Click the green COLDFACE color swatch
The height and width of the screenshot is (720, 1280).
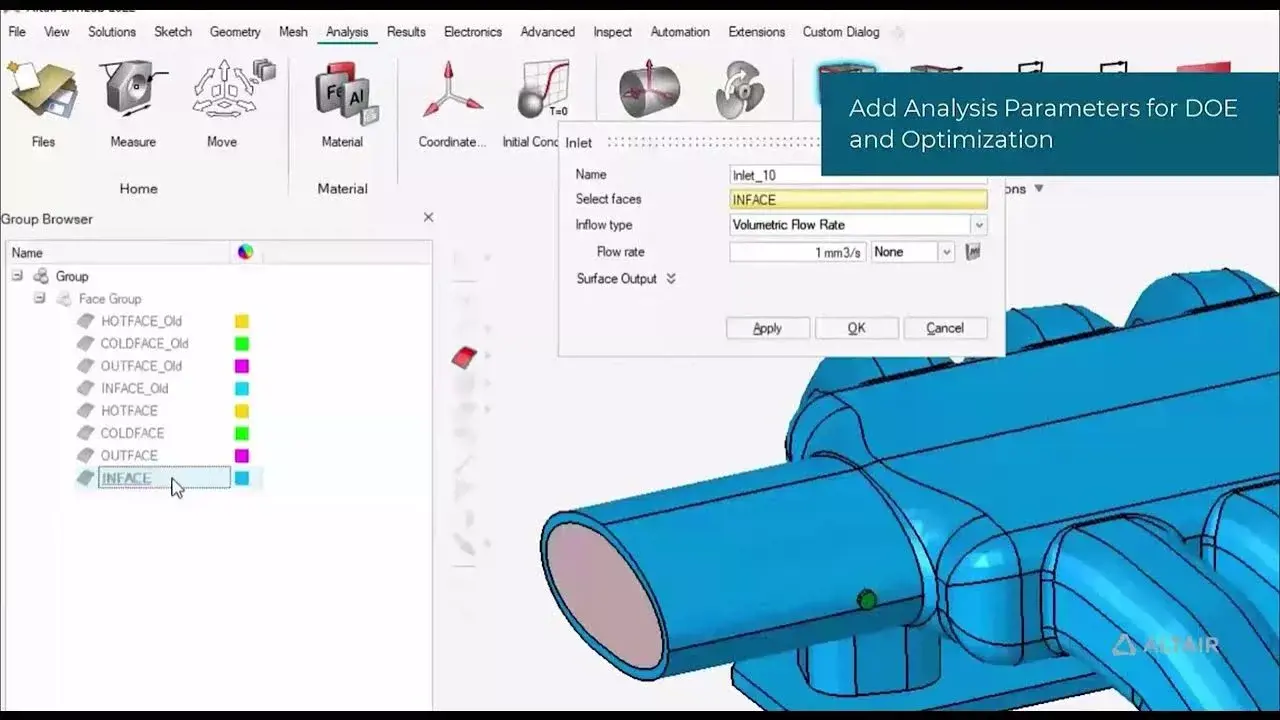[241, 433]
